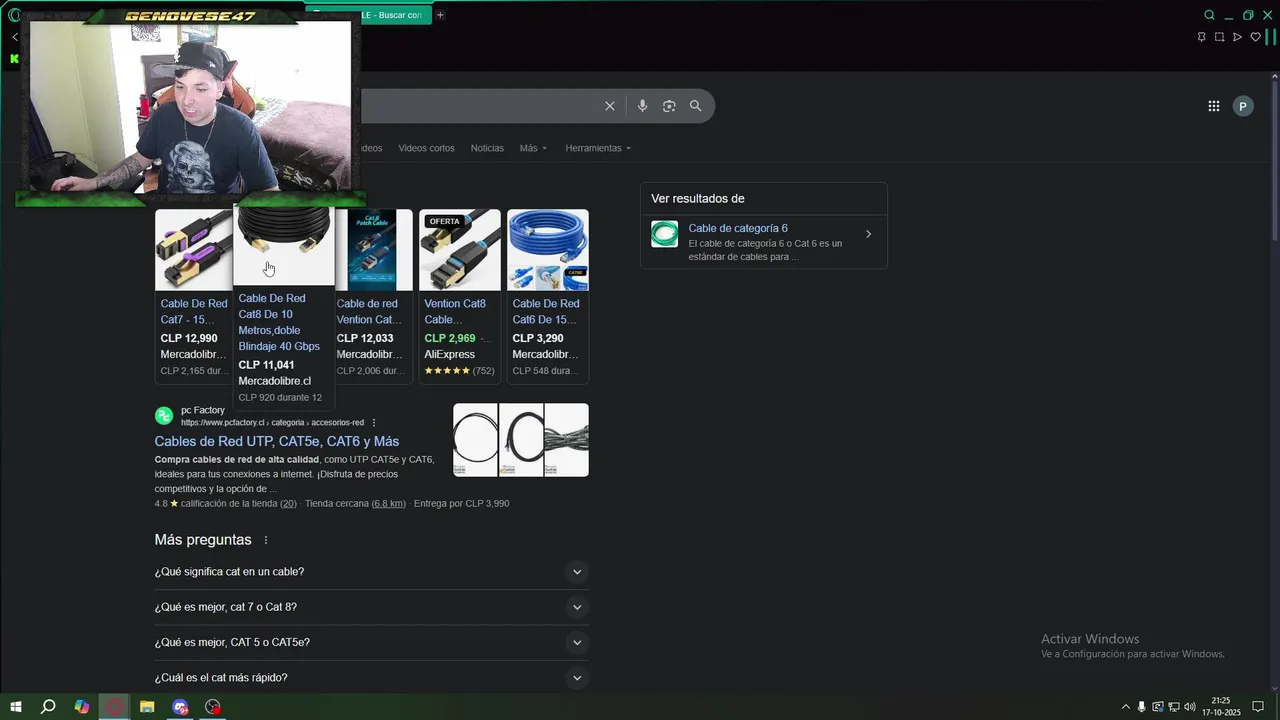Open Google Lens image search icon
Image resolution: width=1280 pixels, height=720 pixels.
669,106
